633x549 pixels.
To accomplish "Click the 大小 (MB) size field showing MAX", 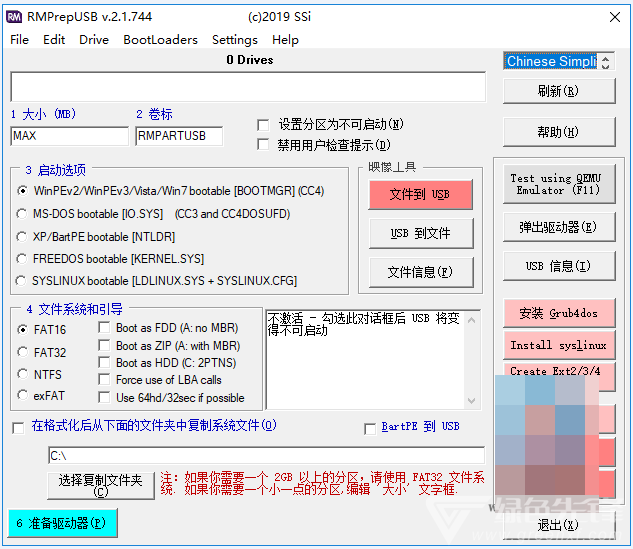I will 69,136.
